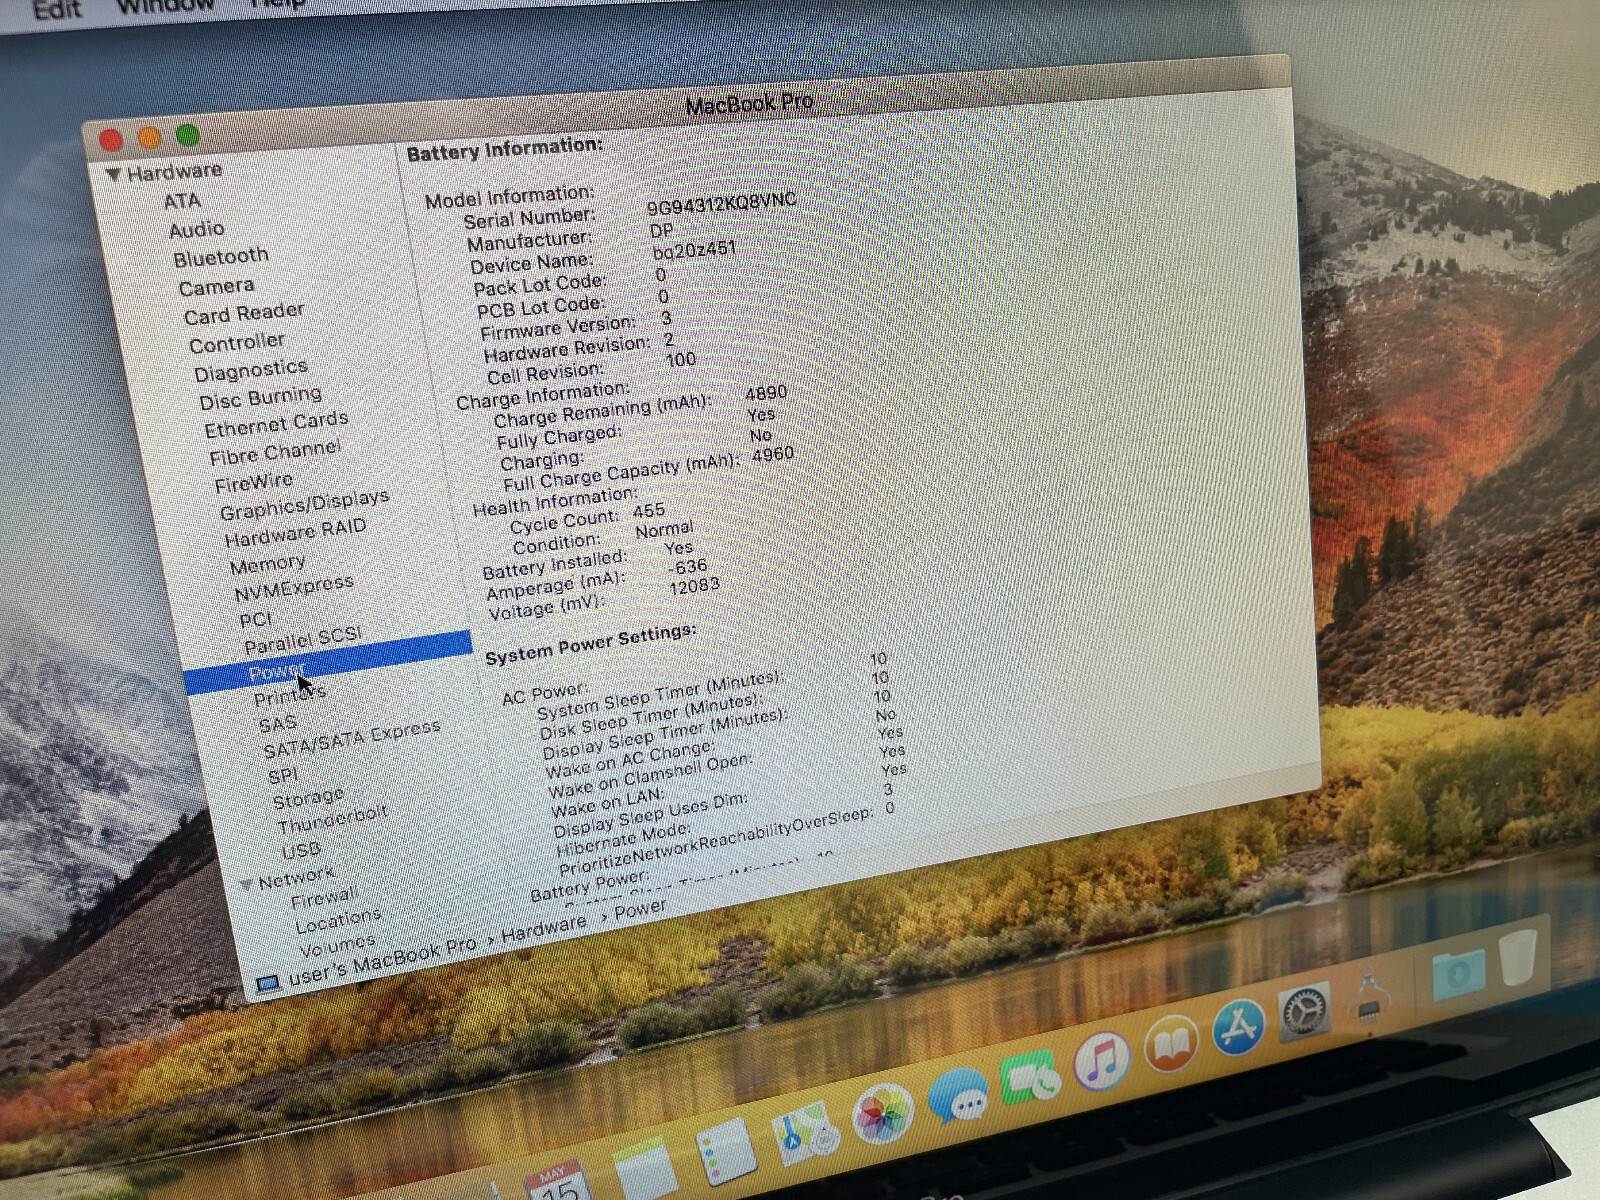Click serial number 9G94312KQ8VNC
This screenshot has width=1600, height=1200.
(721, 203)
